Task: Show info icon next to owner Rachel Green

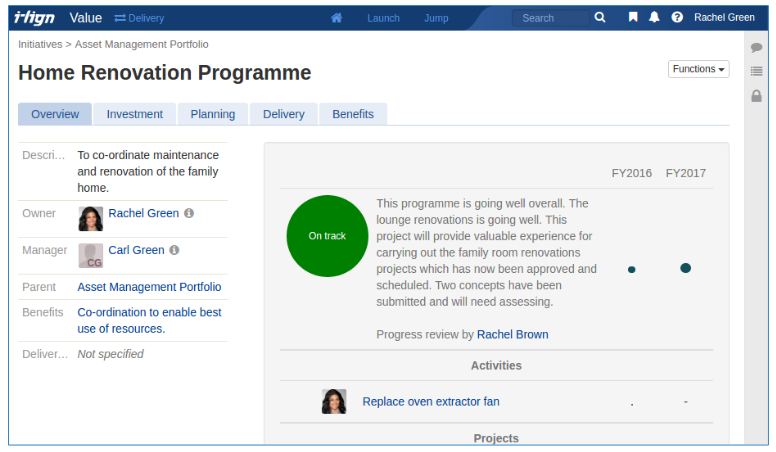Action: (189, 213)
